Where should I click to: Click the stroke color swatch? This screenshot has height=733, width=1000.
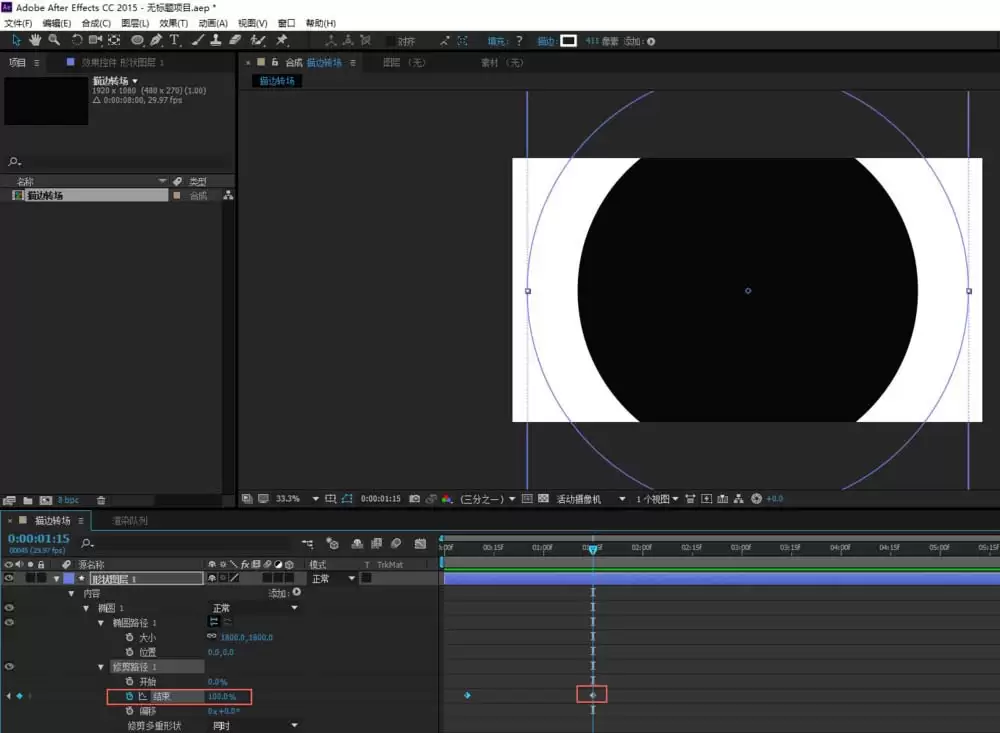[568, 41]
